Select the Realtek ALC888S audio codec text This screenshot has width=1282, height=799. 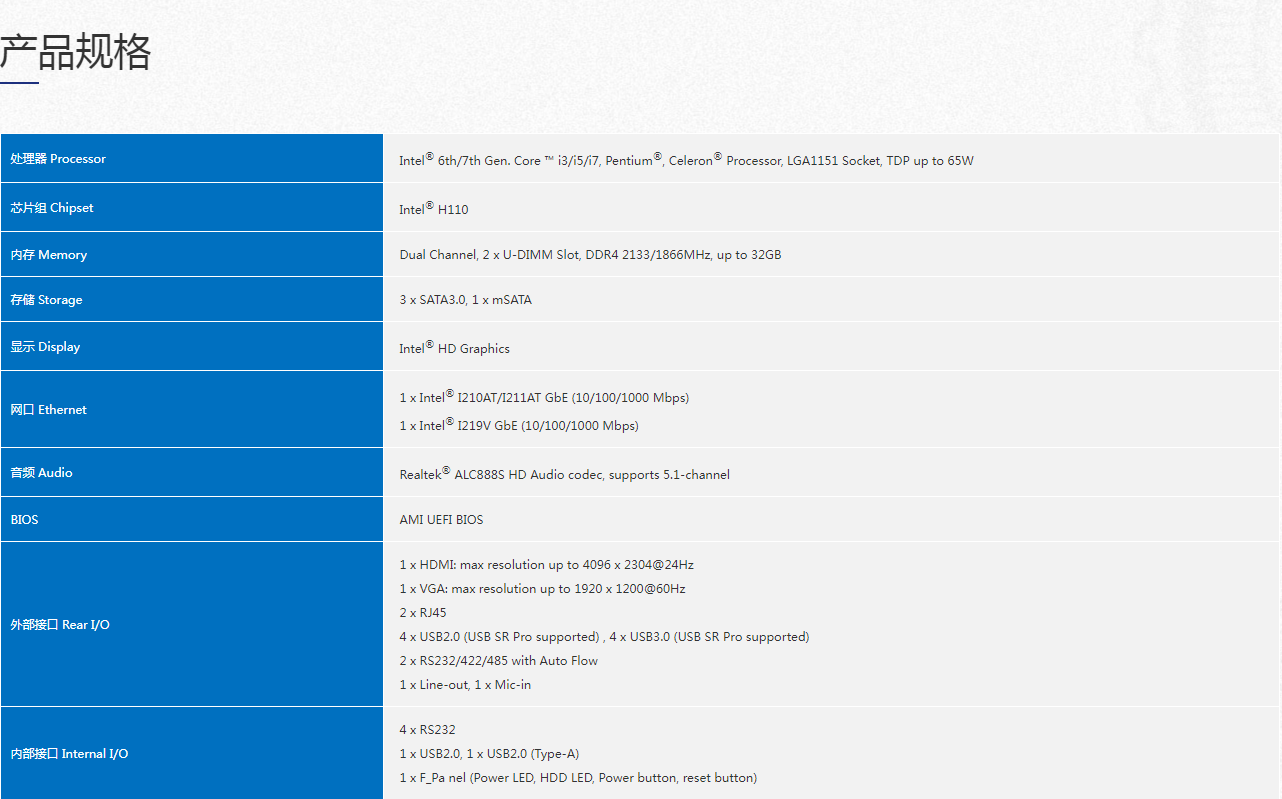[x=564, y=474]
